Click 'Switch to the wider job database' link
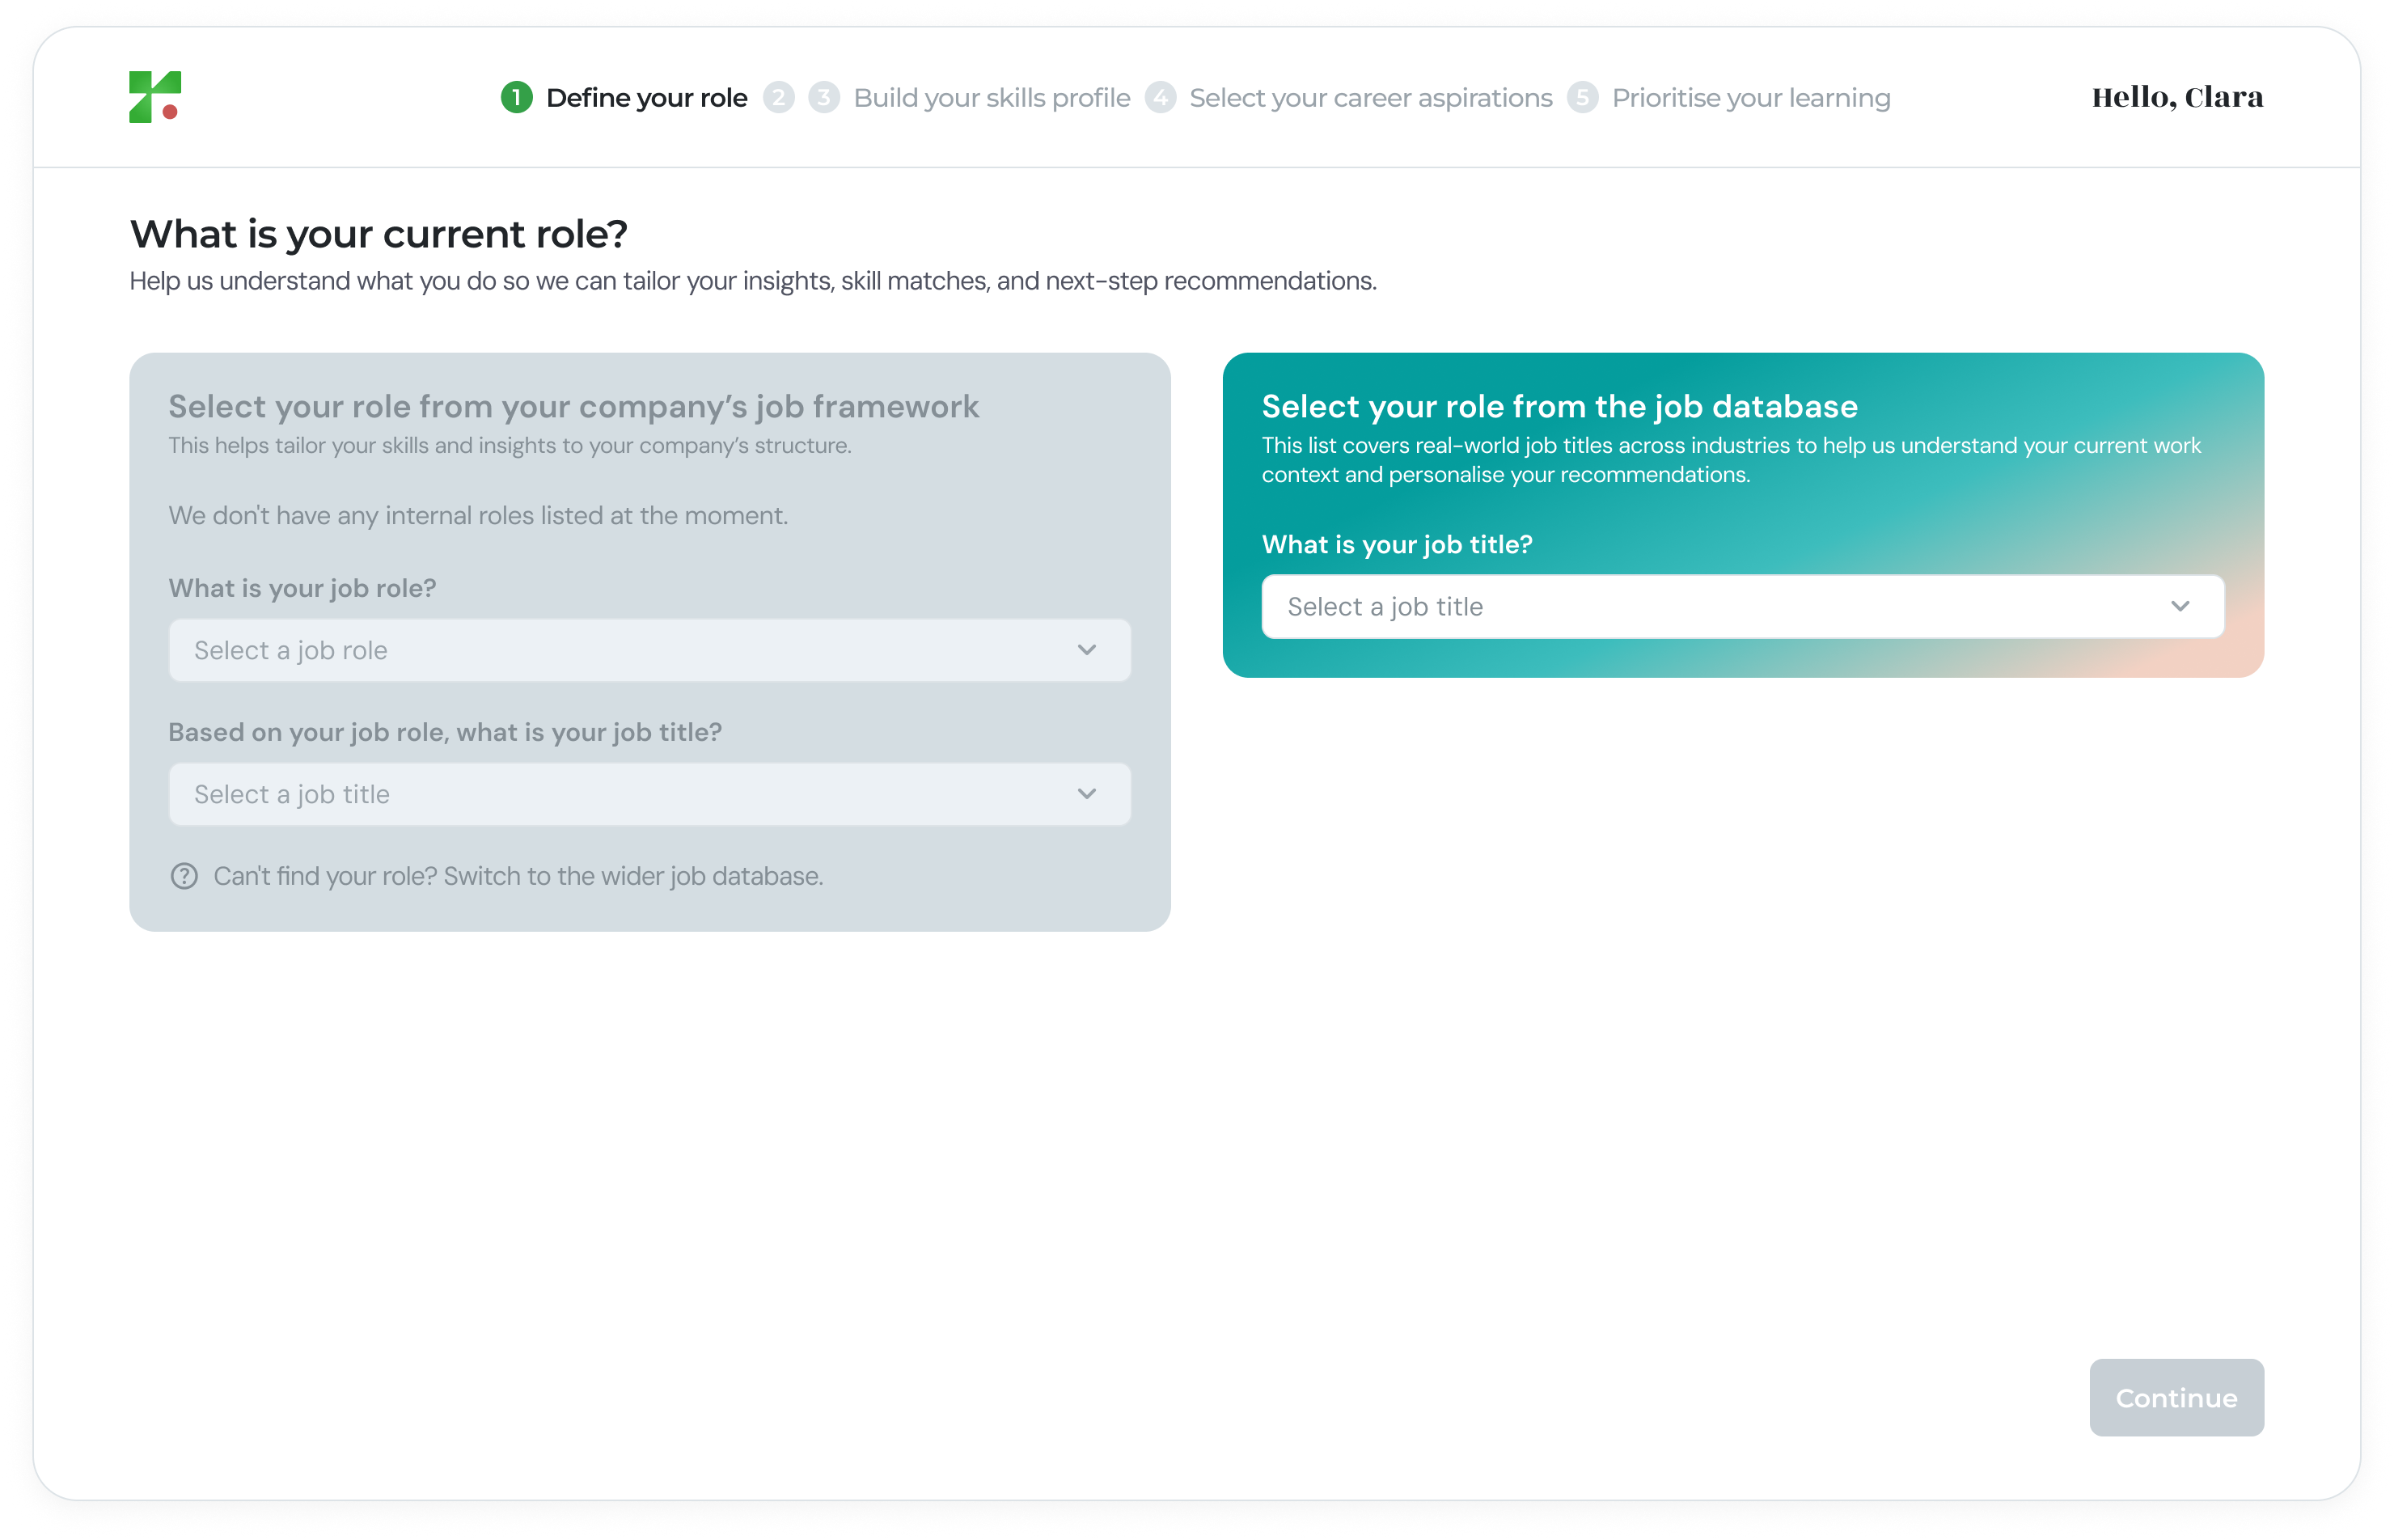This screenshot has height=1540, width=2394. pos(633,876)
